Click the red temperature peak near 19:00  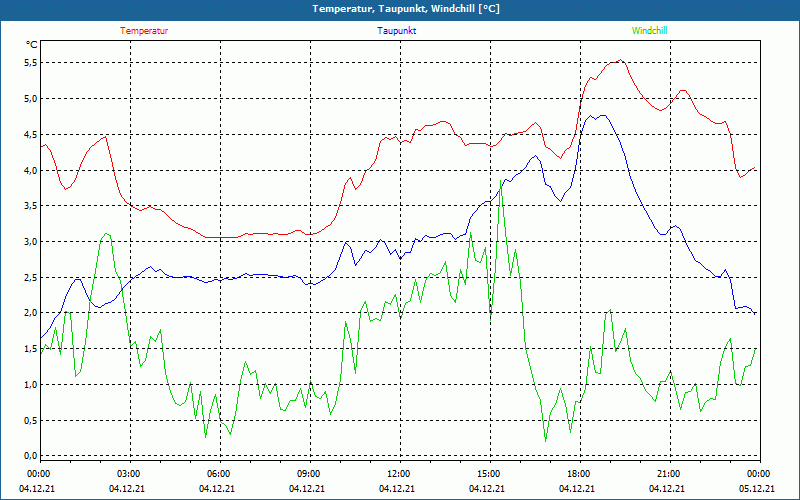pyautogui.click(x=620, y=60)
